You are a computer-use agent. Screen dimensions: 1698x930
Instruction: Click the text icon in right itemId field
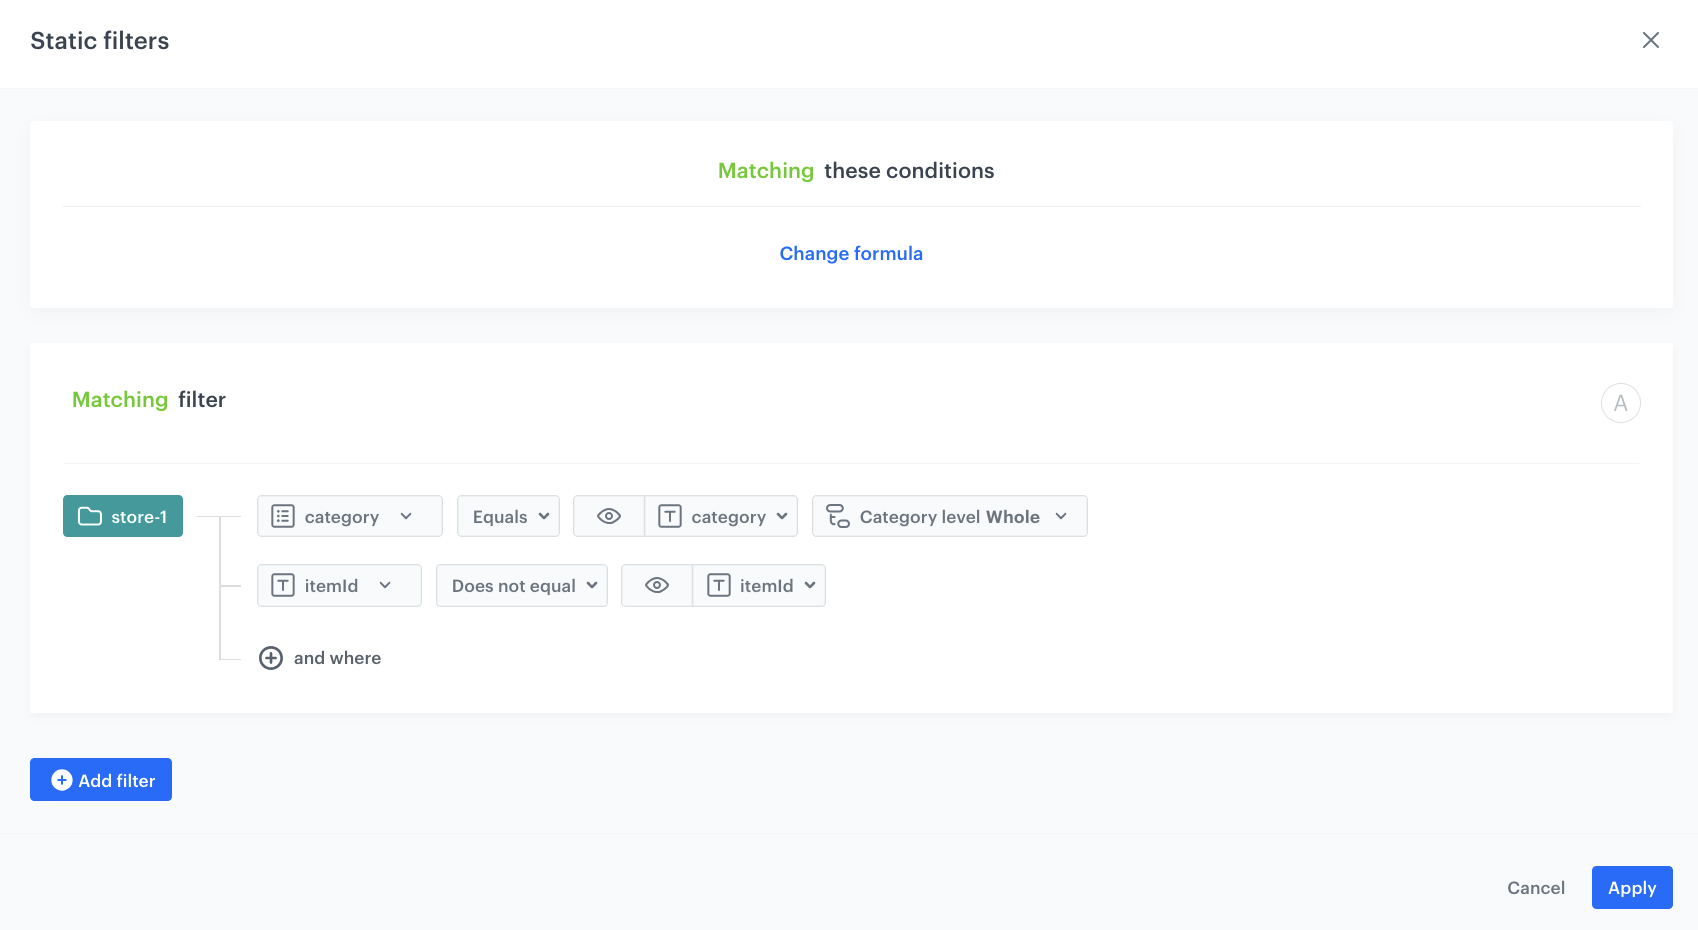[718, 585]
